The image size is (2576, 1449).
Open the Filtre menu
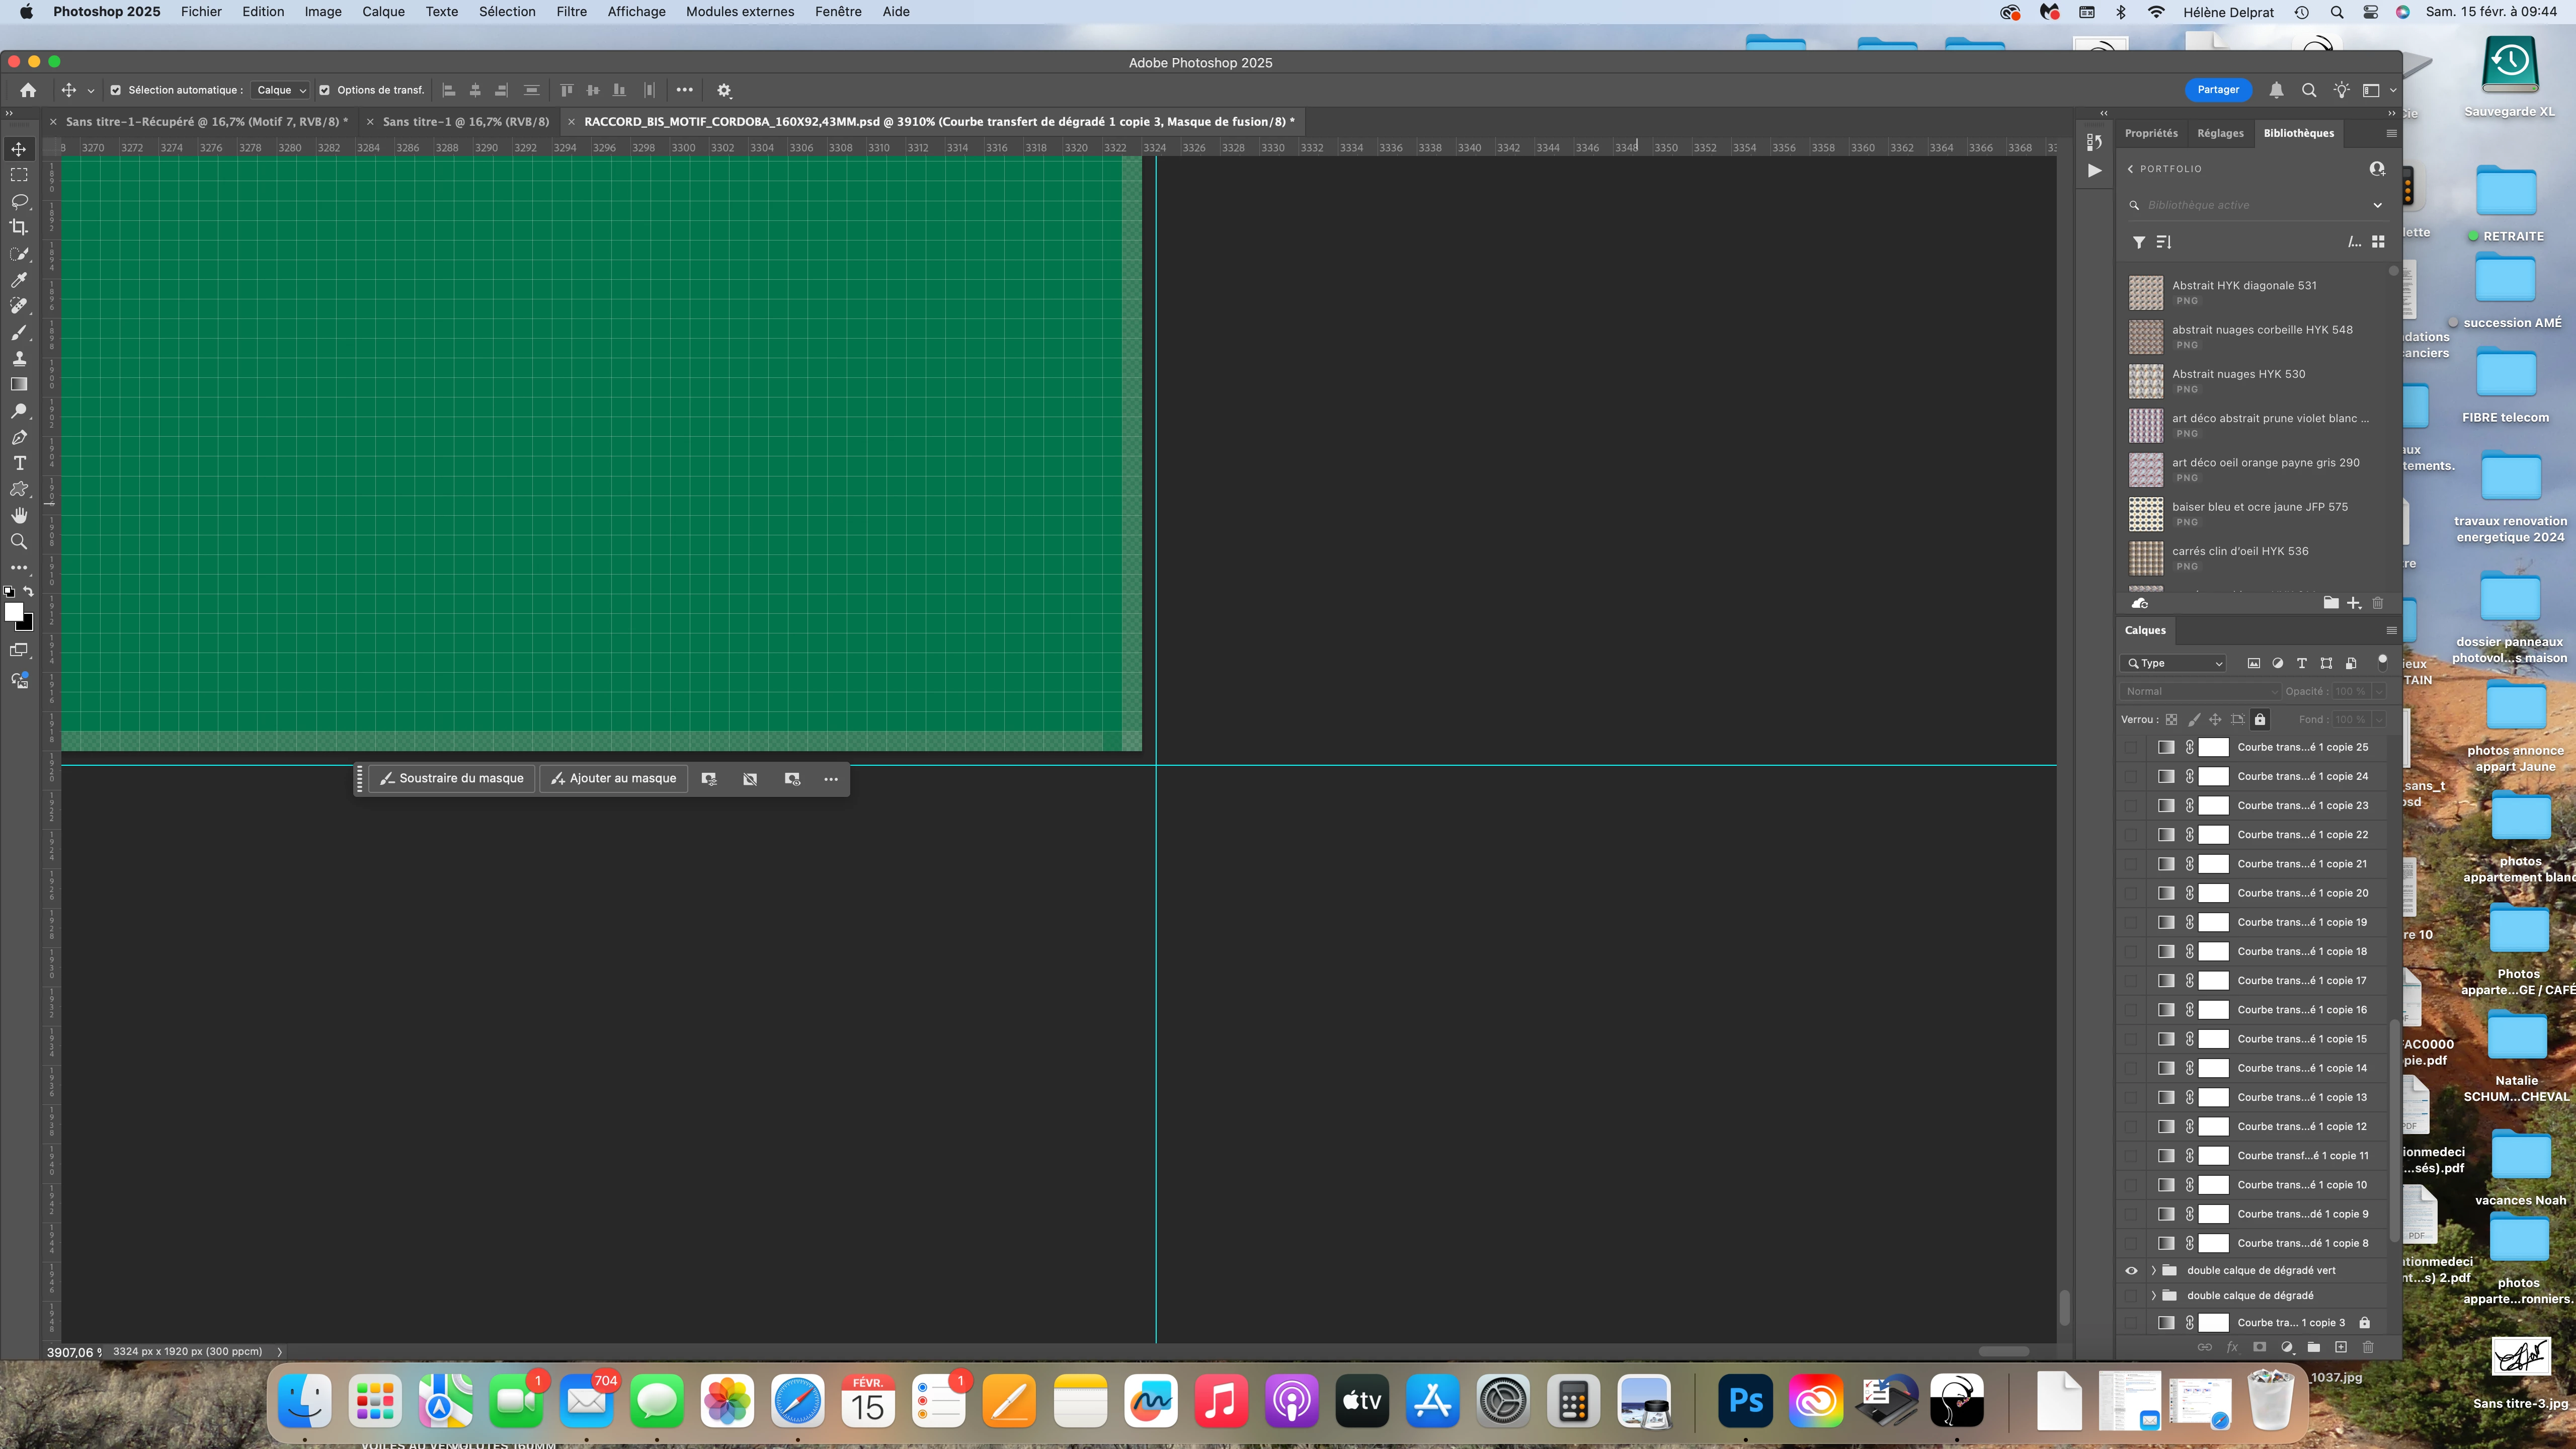pyautogui.click(x=571, y=12)
